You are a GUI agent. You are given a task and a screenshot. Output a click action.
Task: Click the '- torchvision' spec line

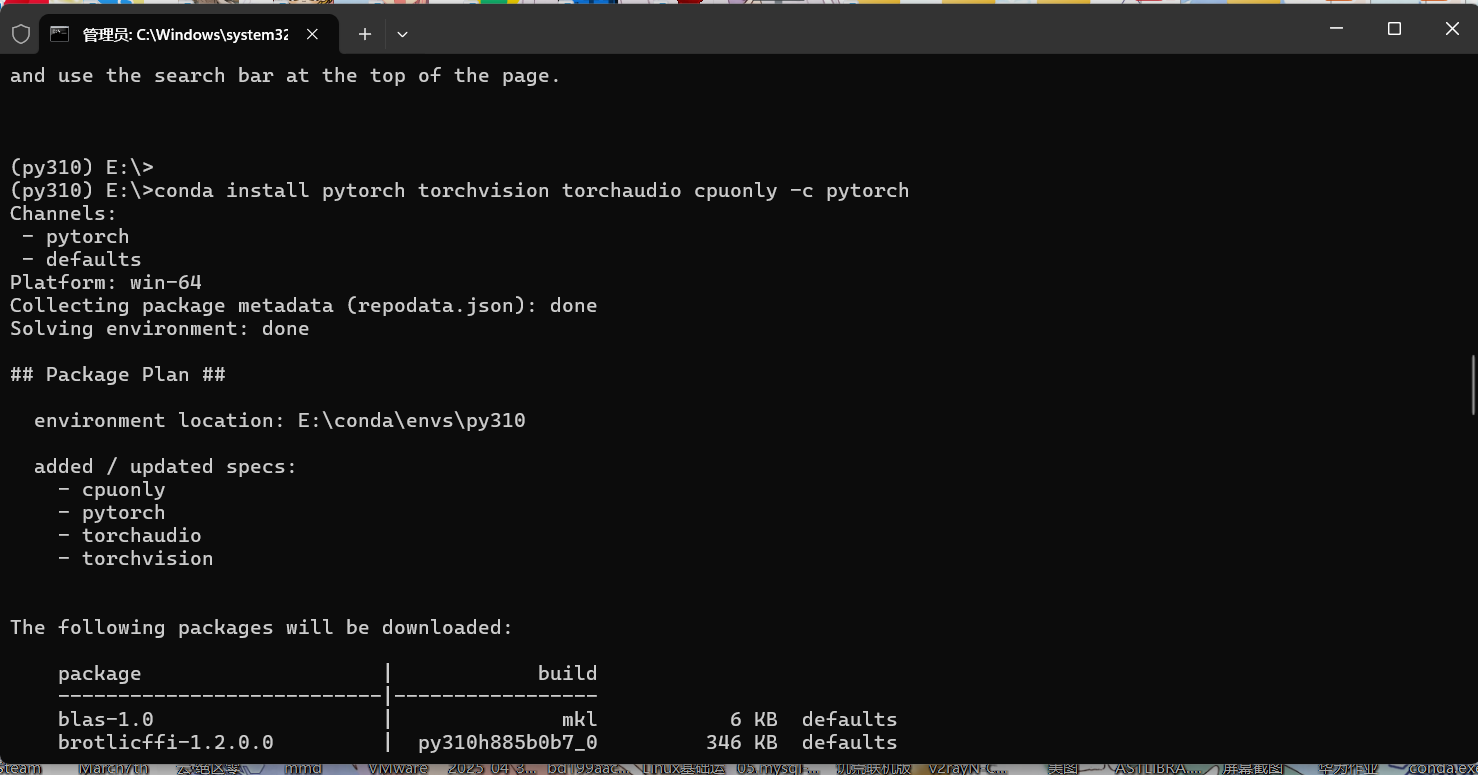pos(136,558)
